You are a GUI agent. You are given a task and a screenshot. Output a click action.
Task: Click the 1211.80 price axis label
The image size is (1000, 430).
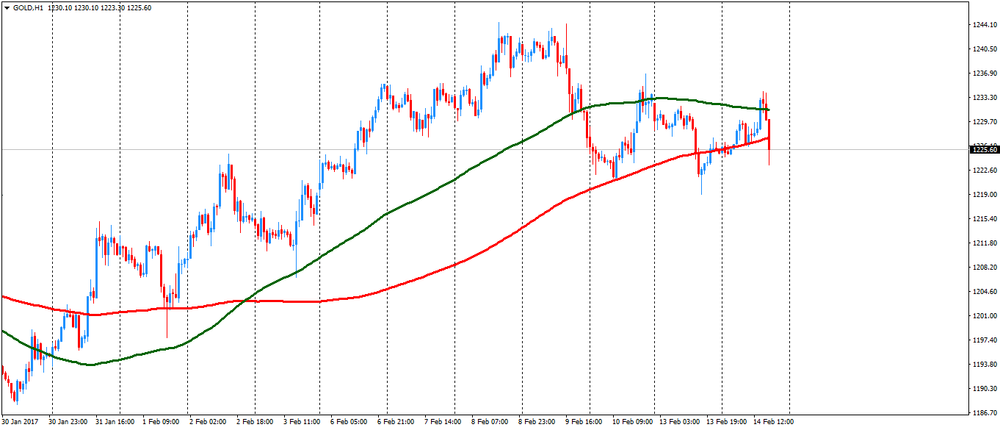pyautogui.click(x=985, y=244)
